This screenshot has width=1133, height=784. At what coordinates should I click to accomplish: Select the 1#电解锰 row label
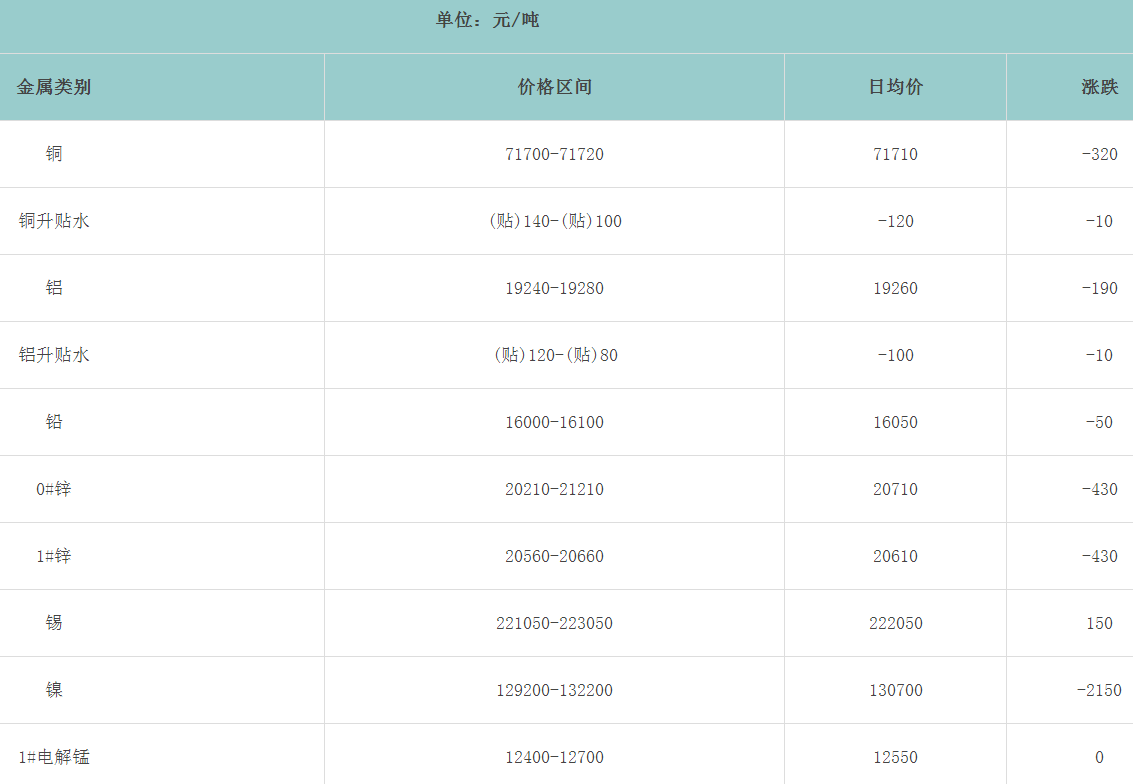coord(54,757)
